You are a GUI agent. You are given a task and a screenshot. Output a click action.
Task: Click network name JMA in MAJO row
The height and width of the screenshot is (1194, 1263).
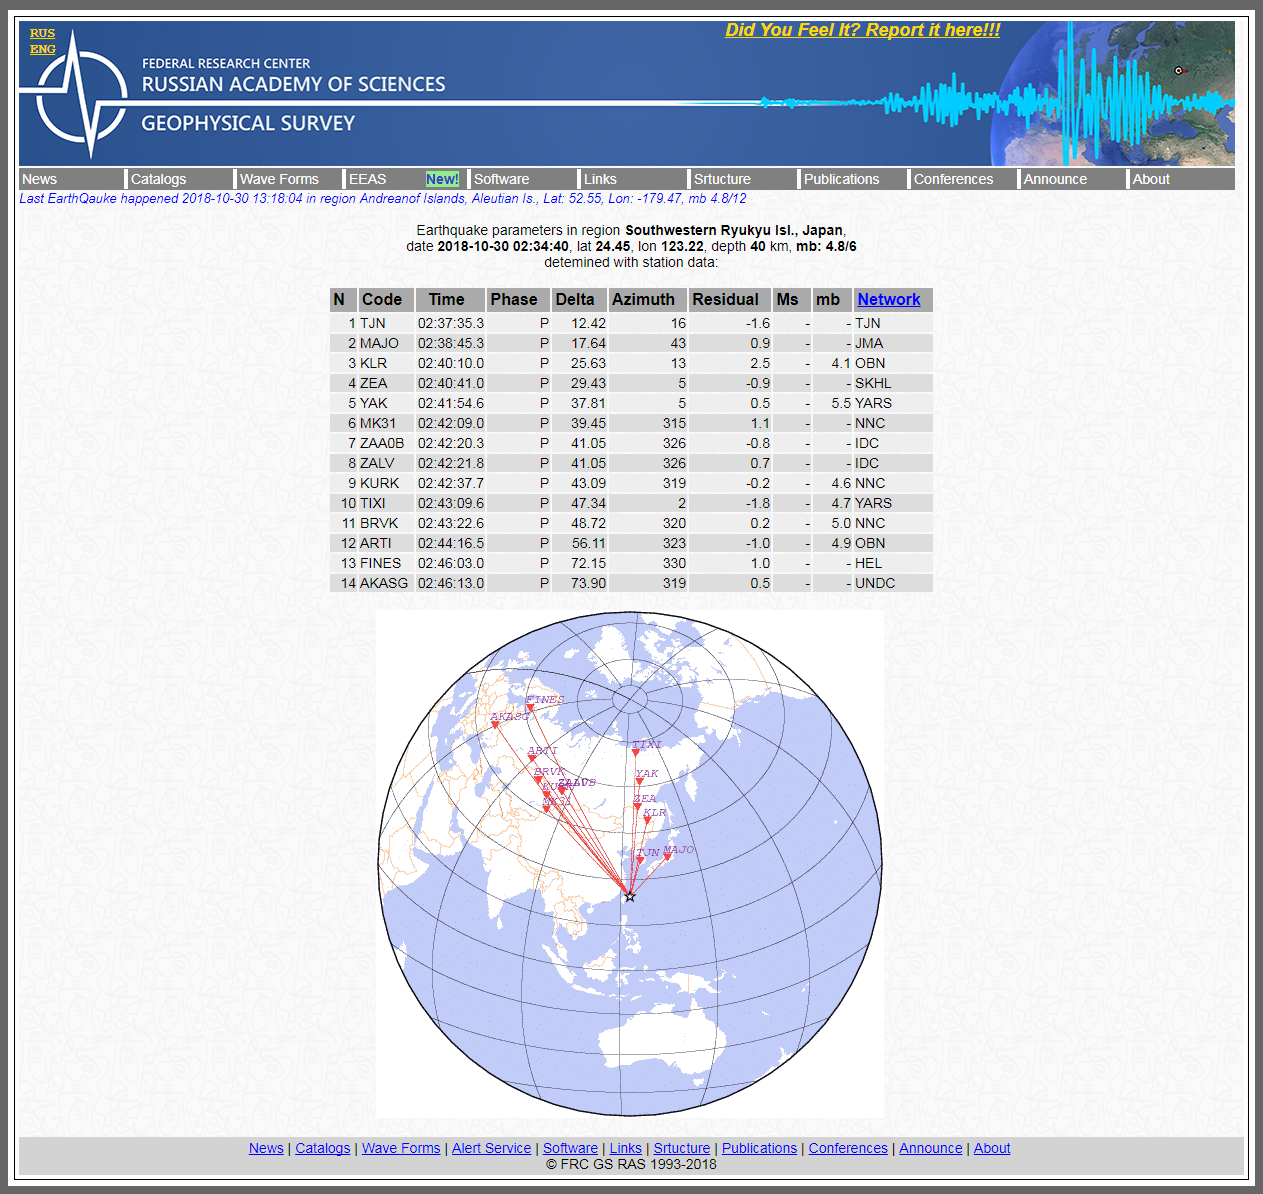(x=869, y=343)
